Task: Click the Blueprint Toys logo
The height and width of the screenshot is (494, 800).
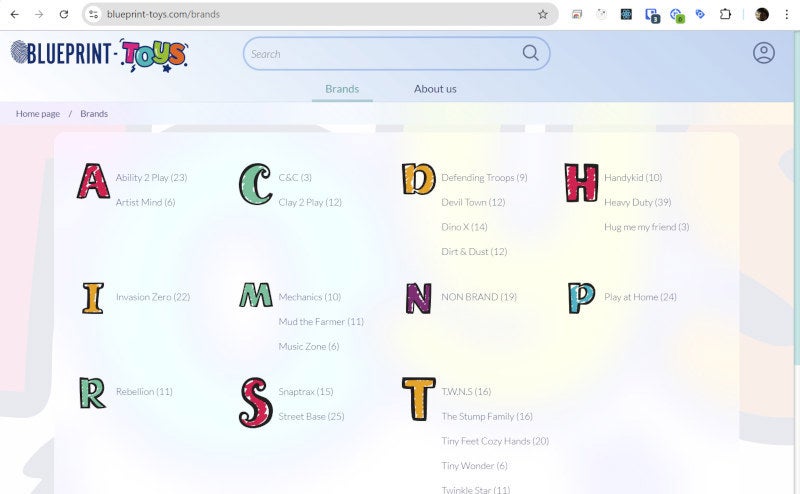Action: (99, 54)
